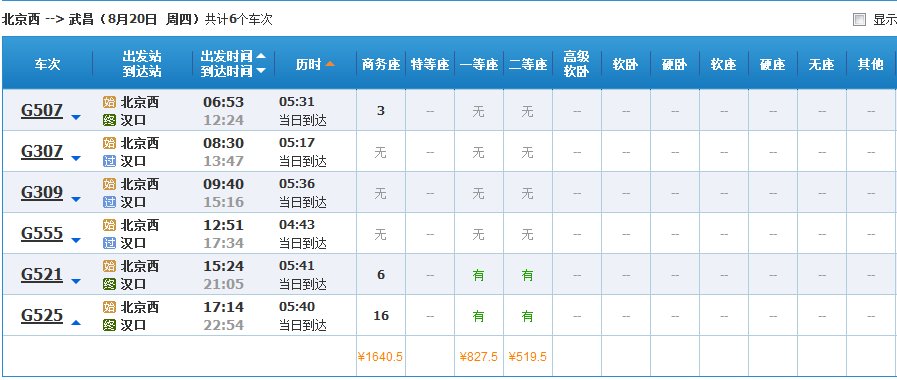This screenshot has width=897, height=380.
Task: Click the 始 origin icon in G521 row
Action: click(109, 266)
